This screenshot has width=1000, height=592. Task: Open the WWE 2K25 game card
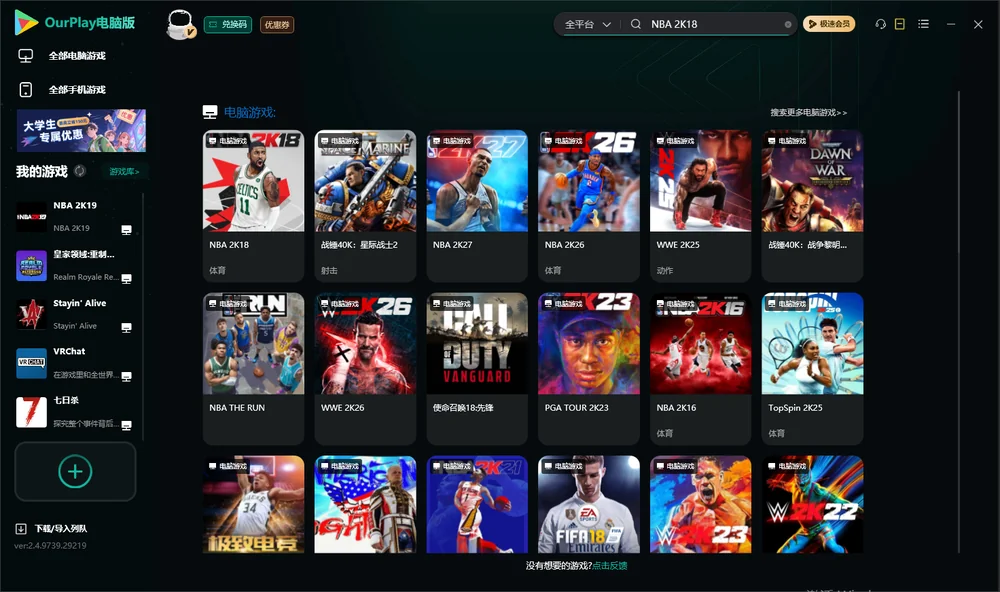700,206
